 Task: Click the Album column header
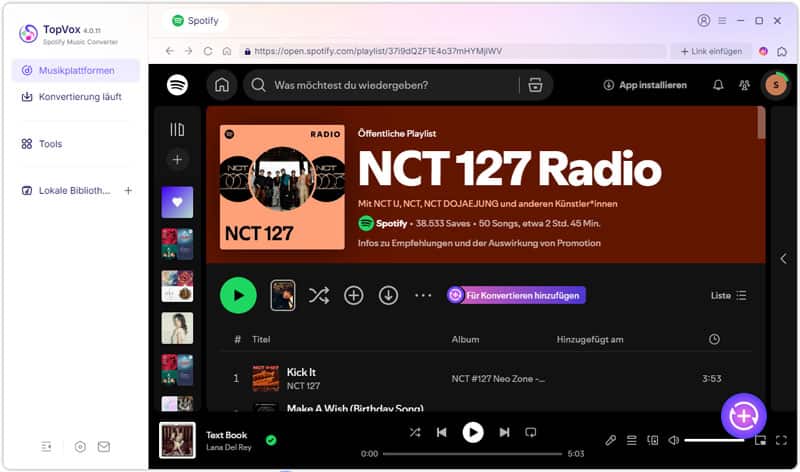(465, 339)
